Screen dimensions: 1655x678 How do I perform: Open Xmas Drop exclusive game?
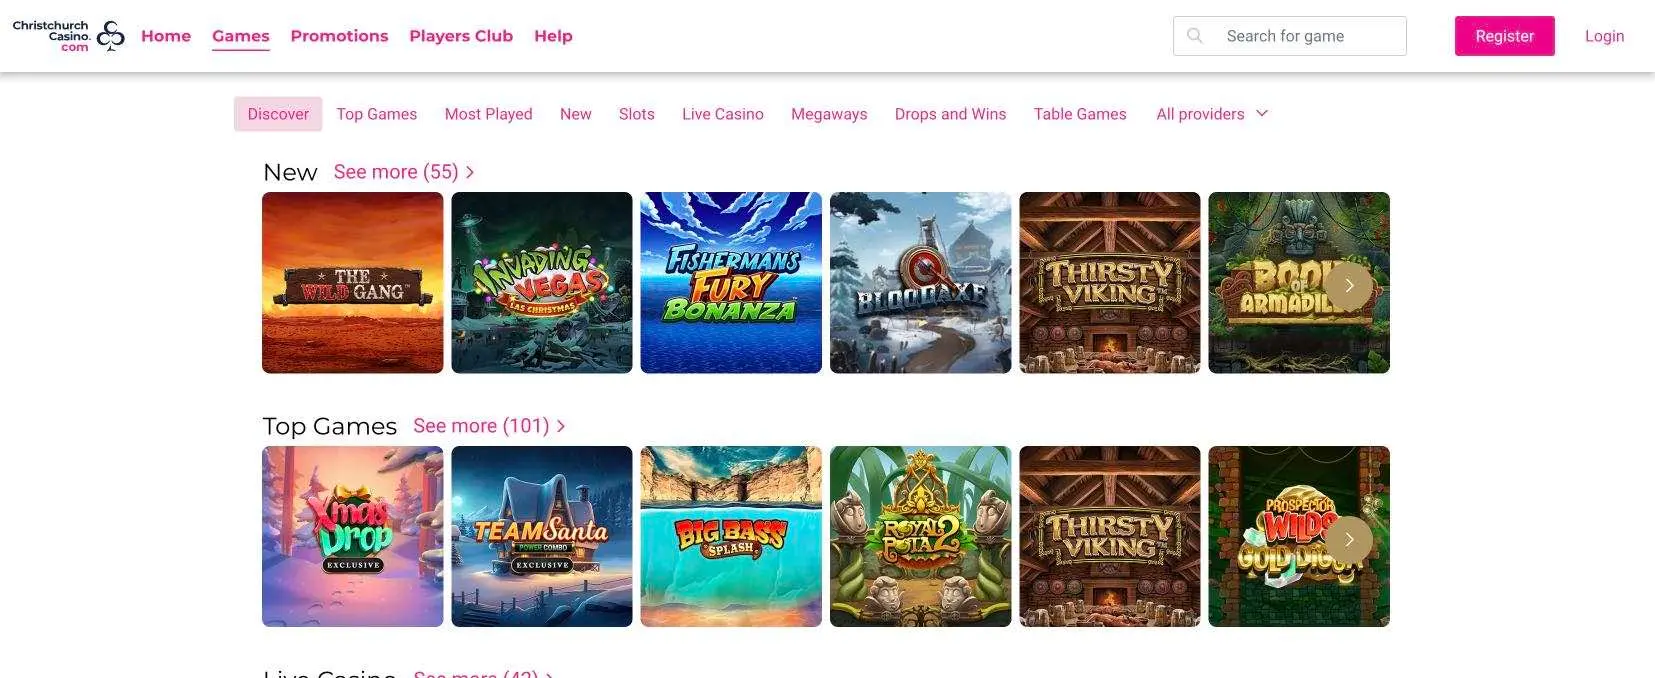pyautogui.click(x=352, y=537)
